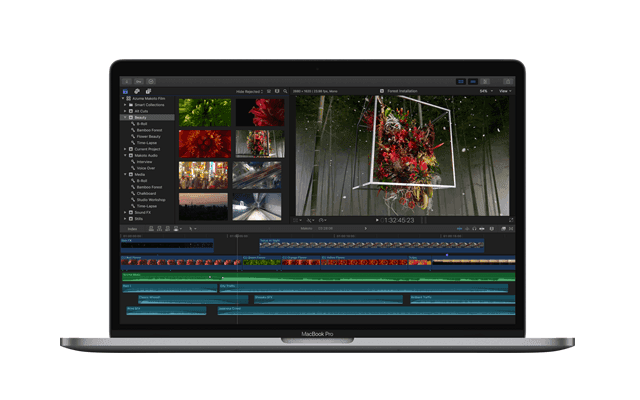The height and width of the screenshot is (400, 640).
Task: Select the Classic Whoosh audio clip
Action: pyautogui.click(x=193, y=300)
